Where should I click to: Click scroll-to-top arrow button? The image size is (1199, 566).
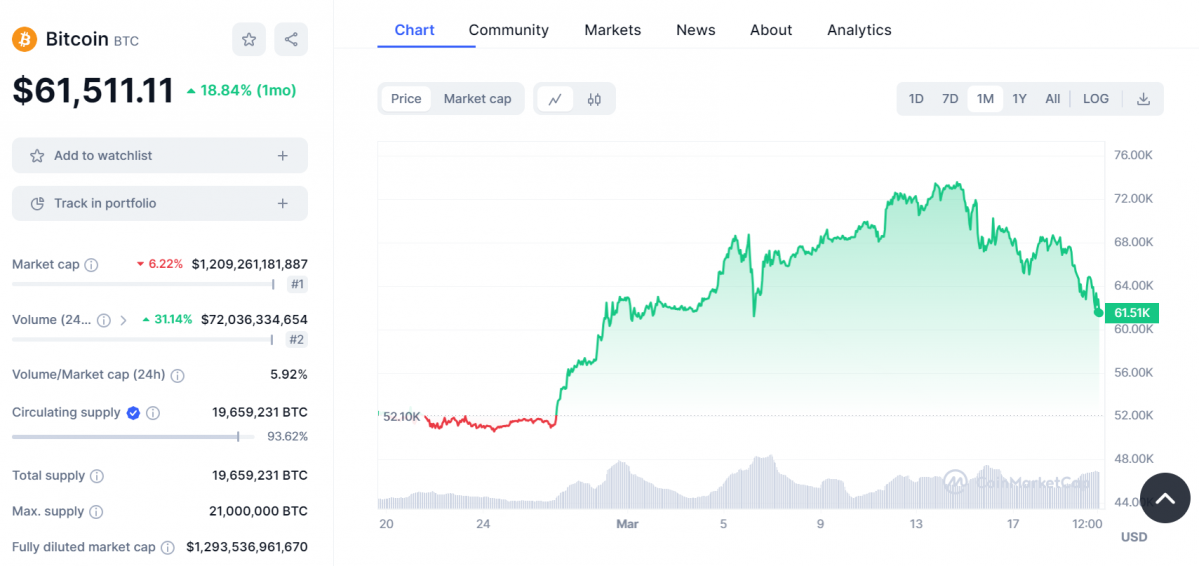[1165, 498]
